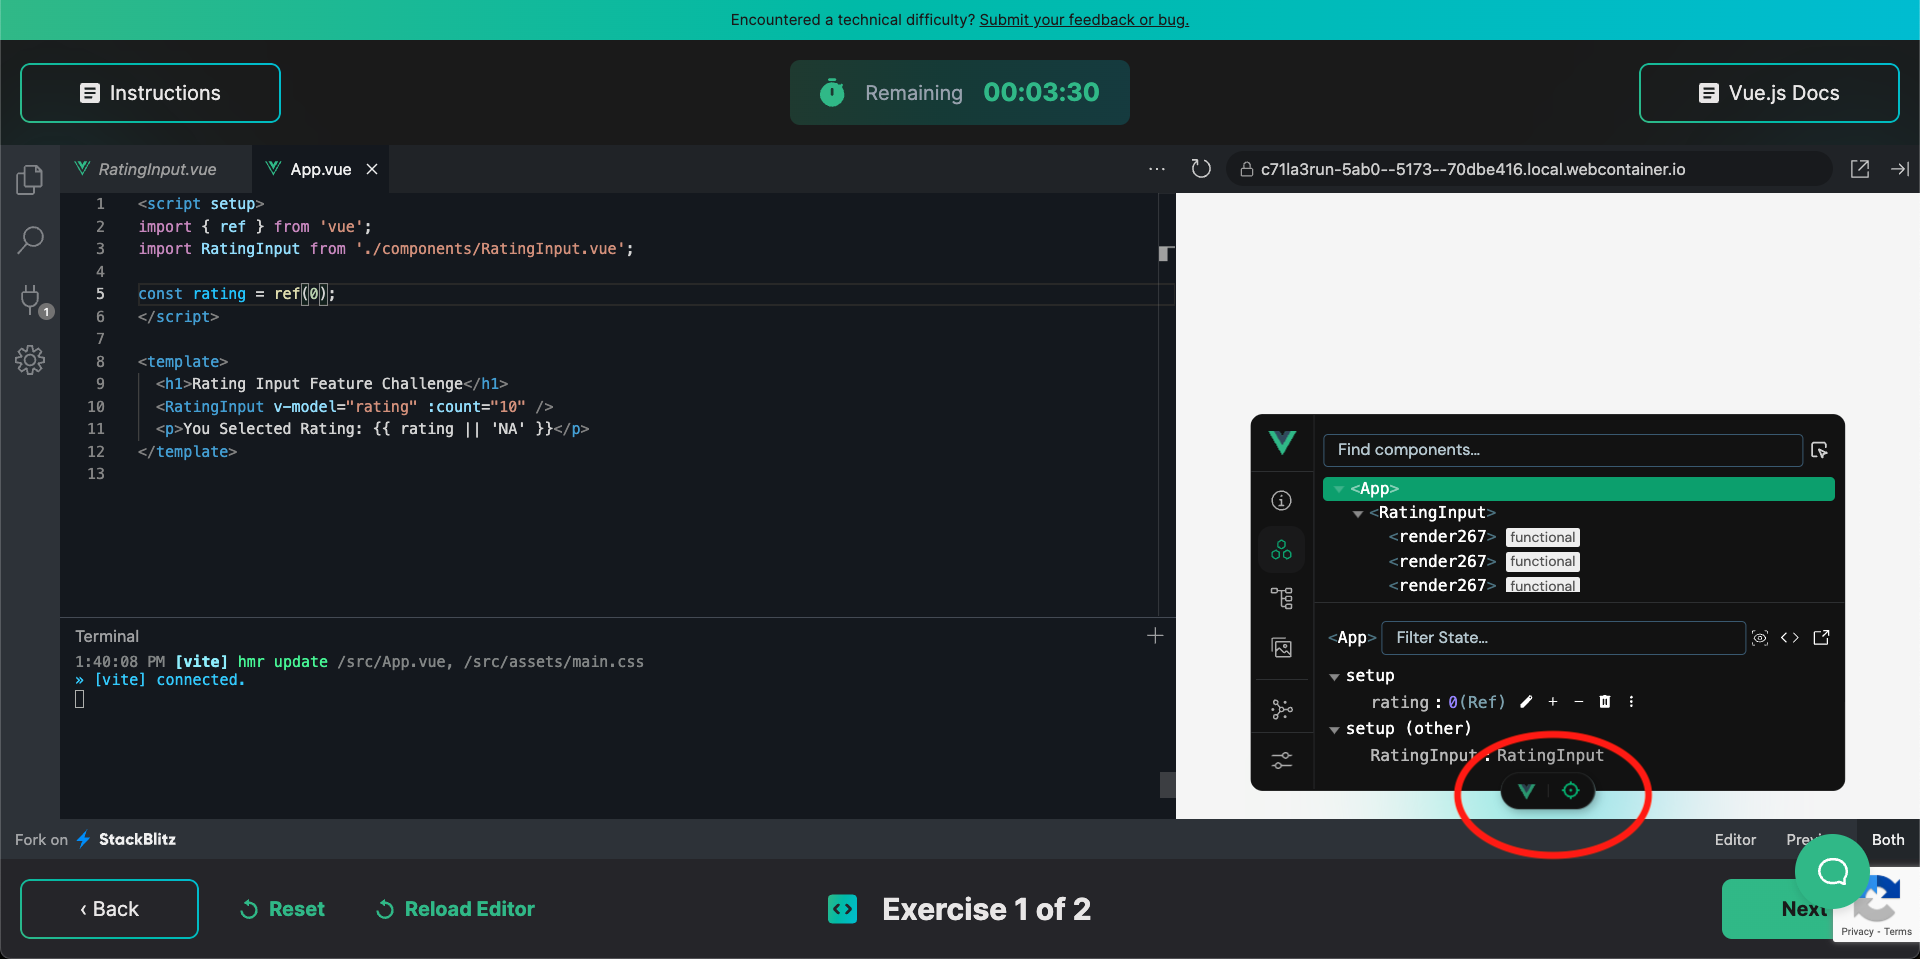The image size is (1920, 959).
Task: Open the editor more actions ellipsis
Action: tap(1157, 169)
